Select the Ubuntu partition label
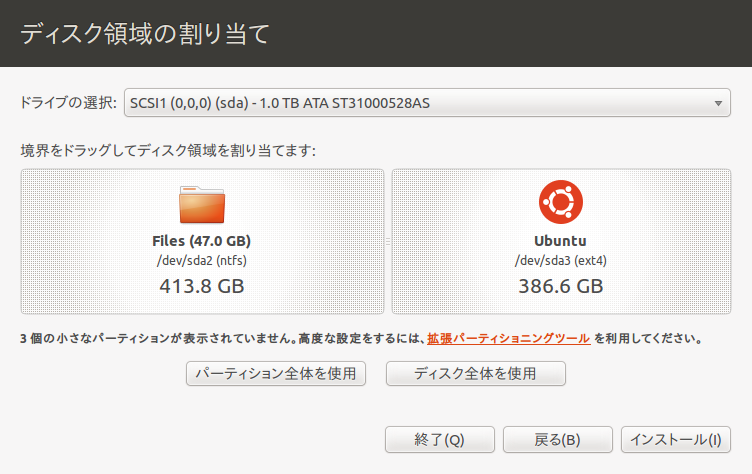 (x=560, y=241)
